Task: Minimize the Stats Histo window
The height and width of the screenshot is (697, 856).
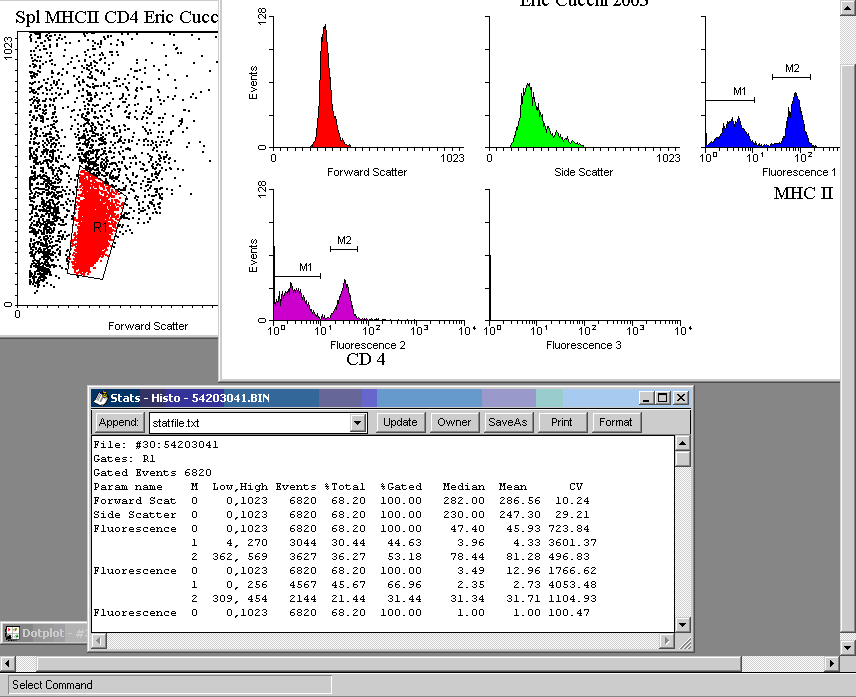Action: point(647,397)
